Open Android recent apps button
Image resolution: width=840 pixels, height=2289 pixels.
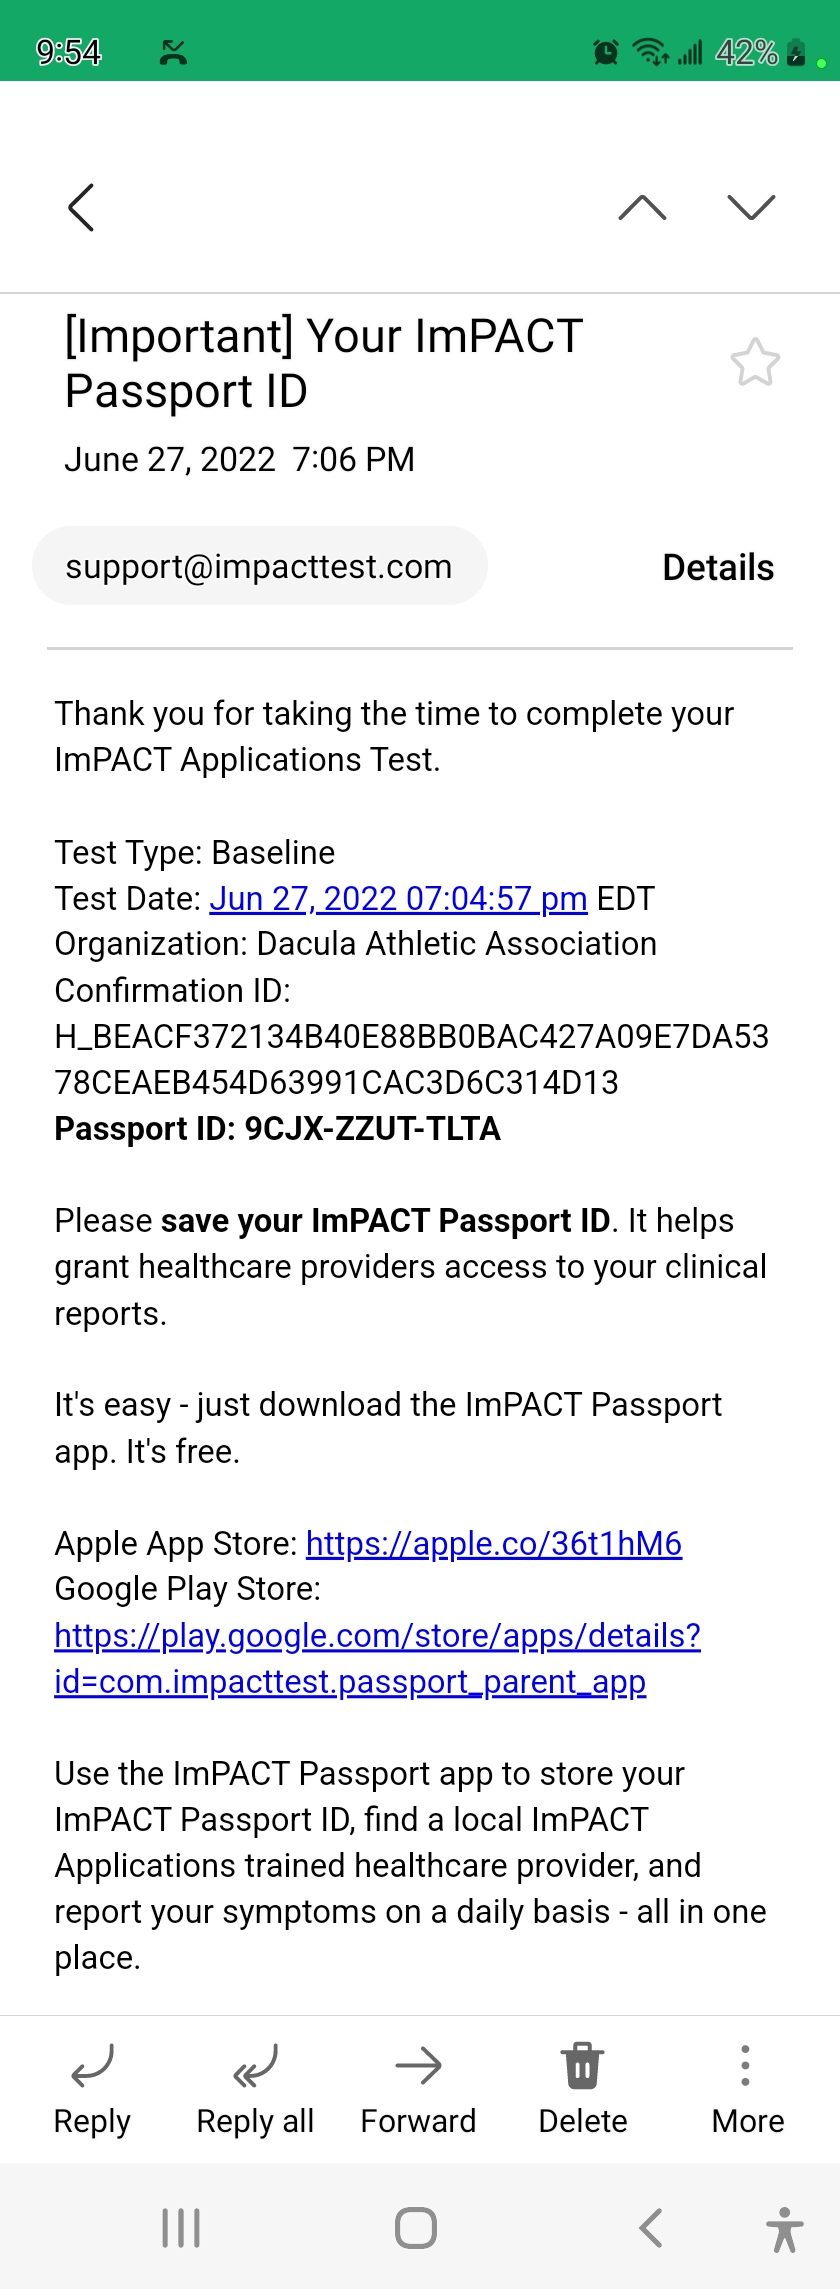181,2228
